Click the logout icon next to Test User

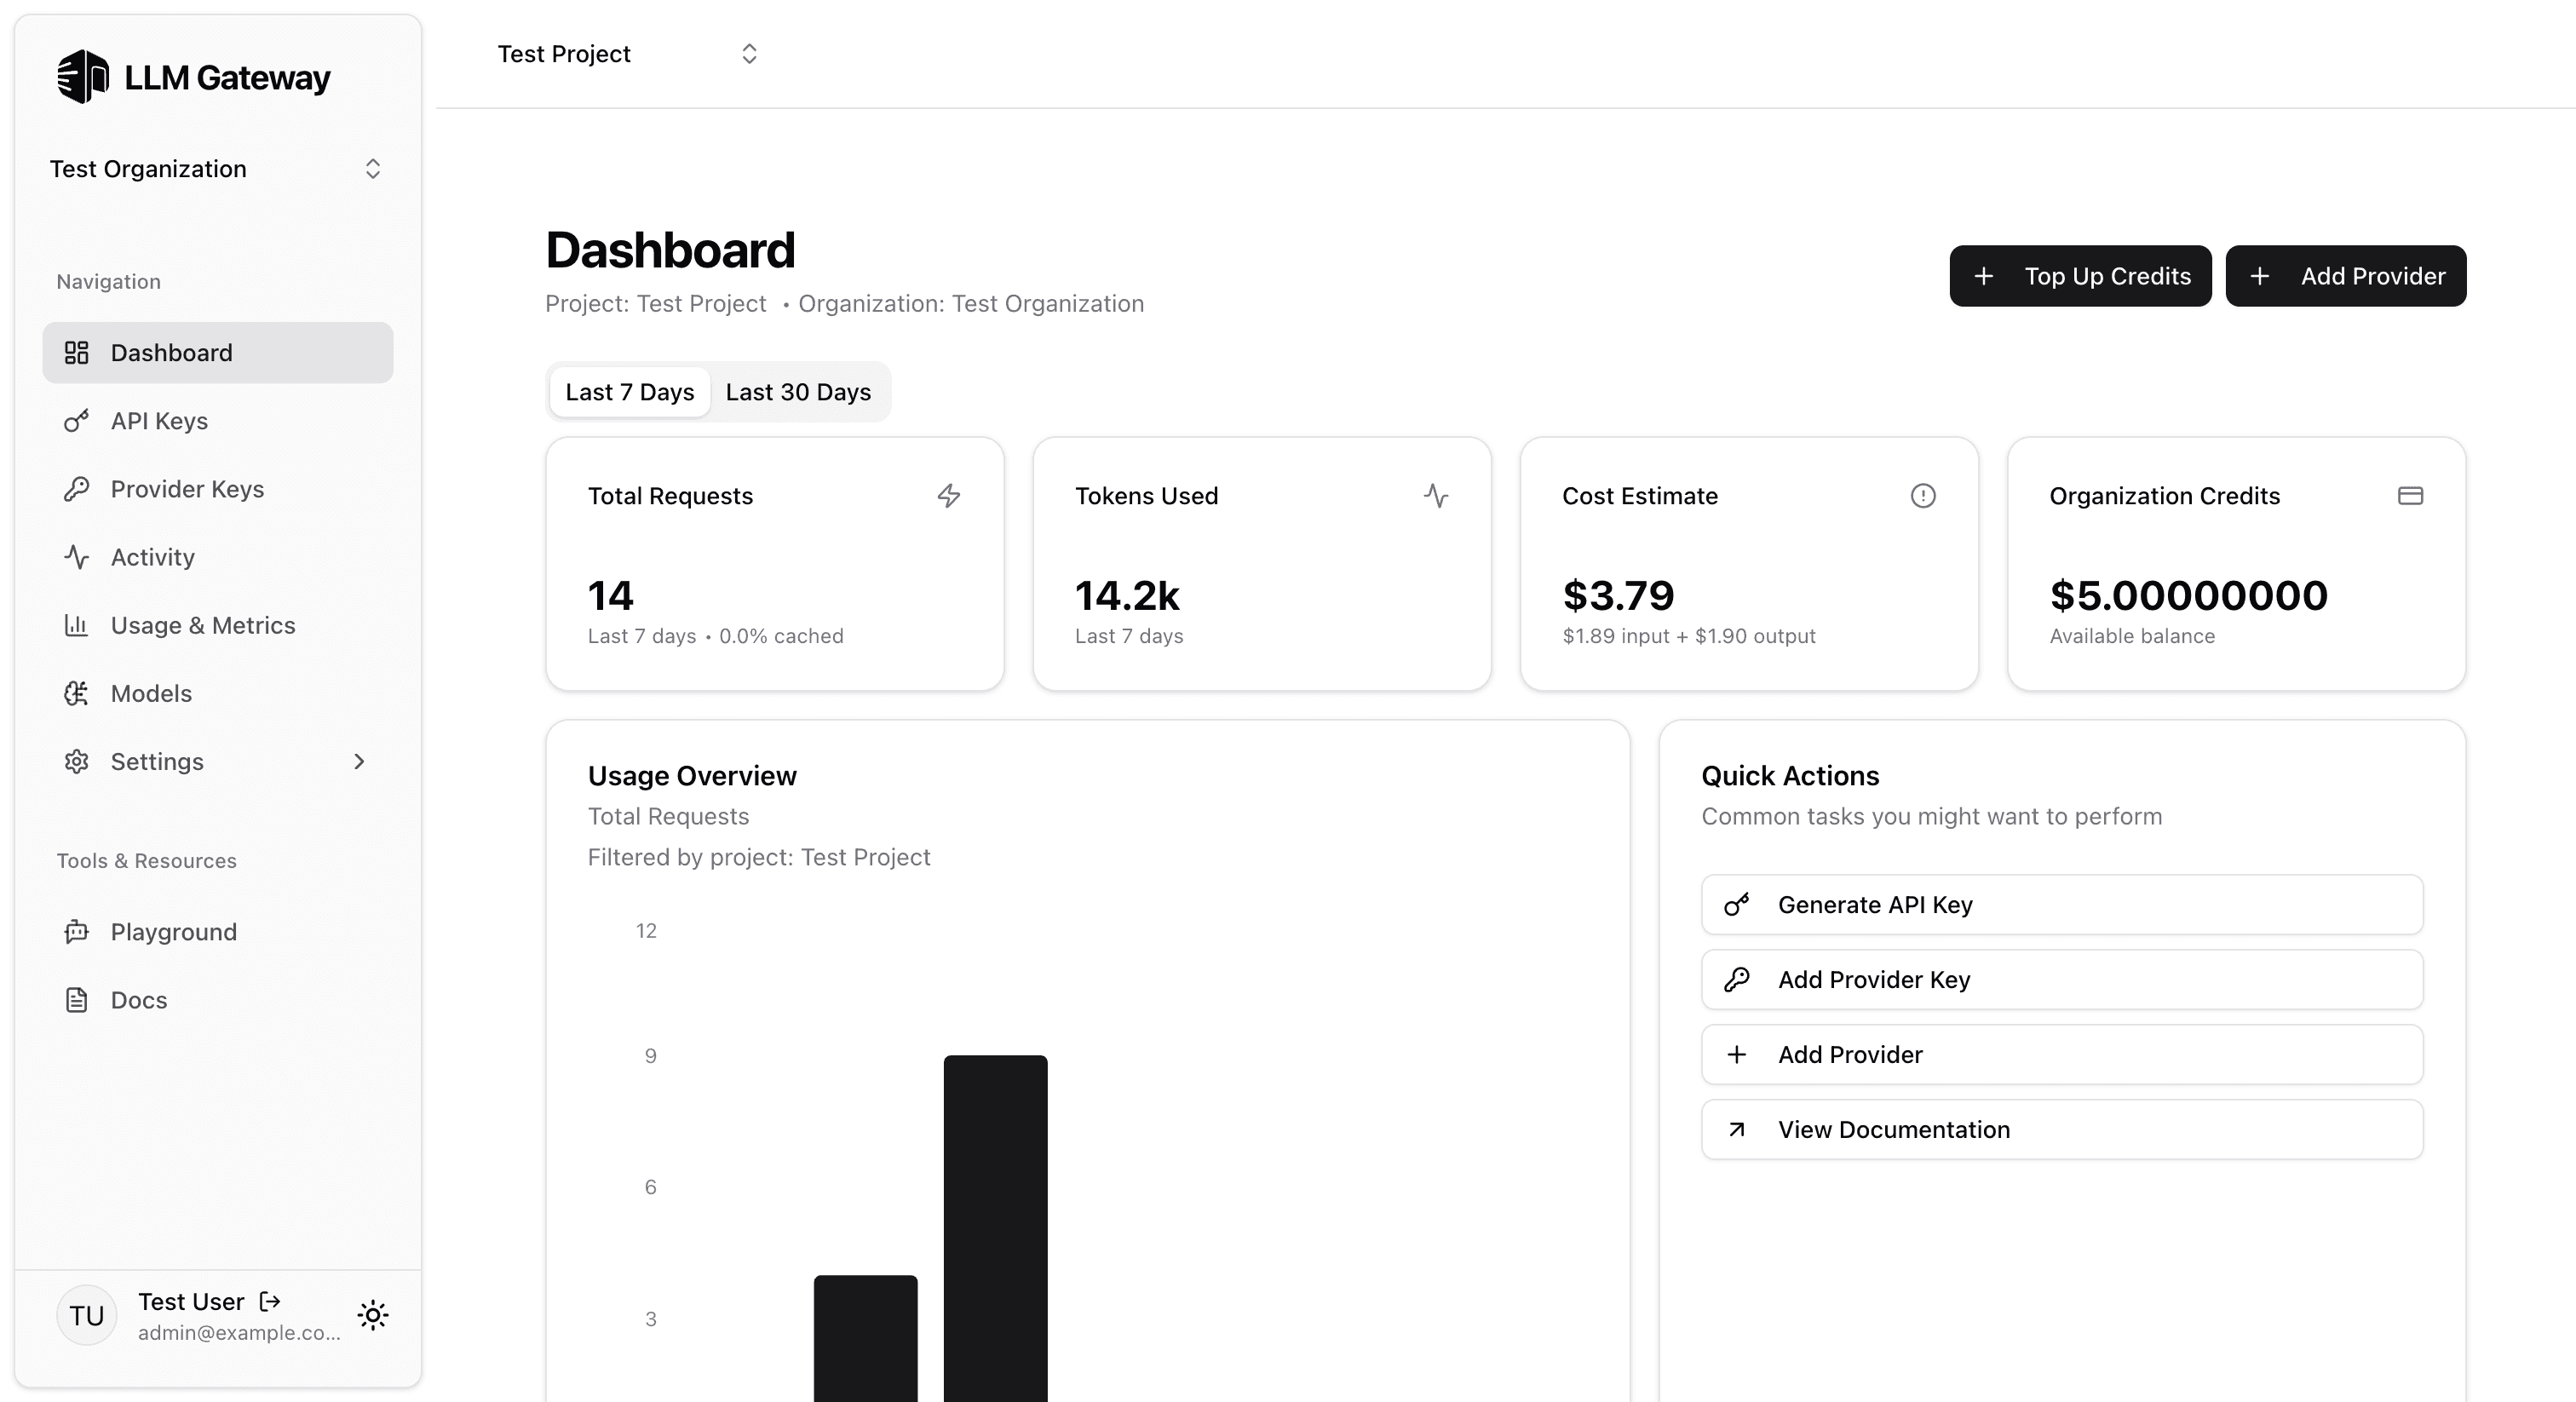[x=270, y=1301]
